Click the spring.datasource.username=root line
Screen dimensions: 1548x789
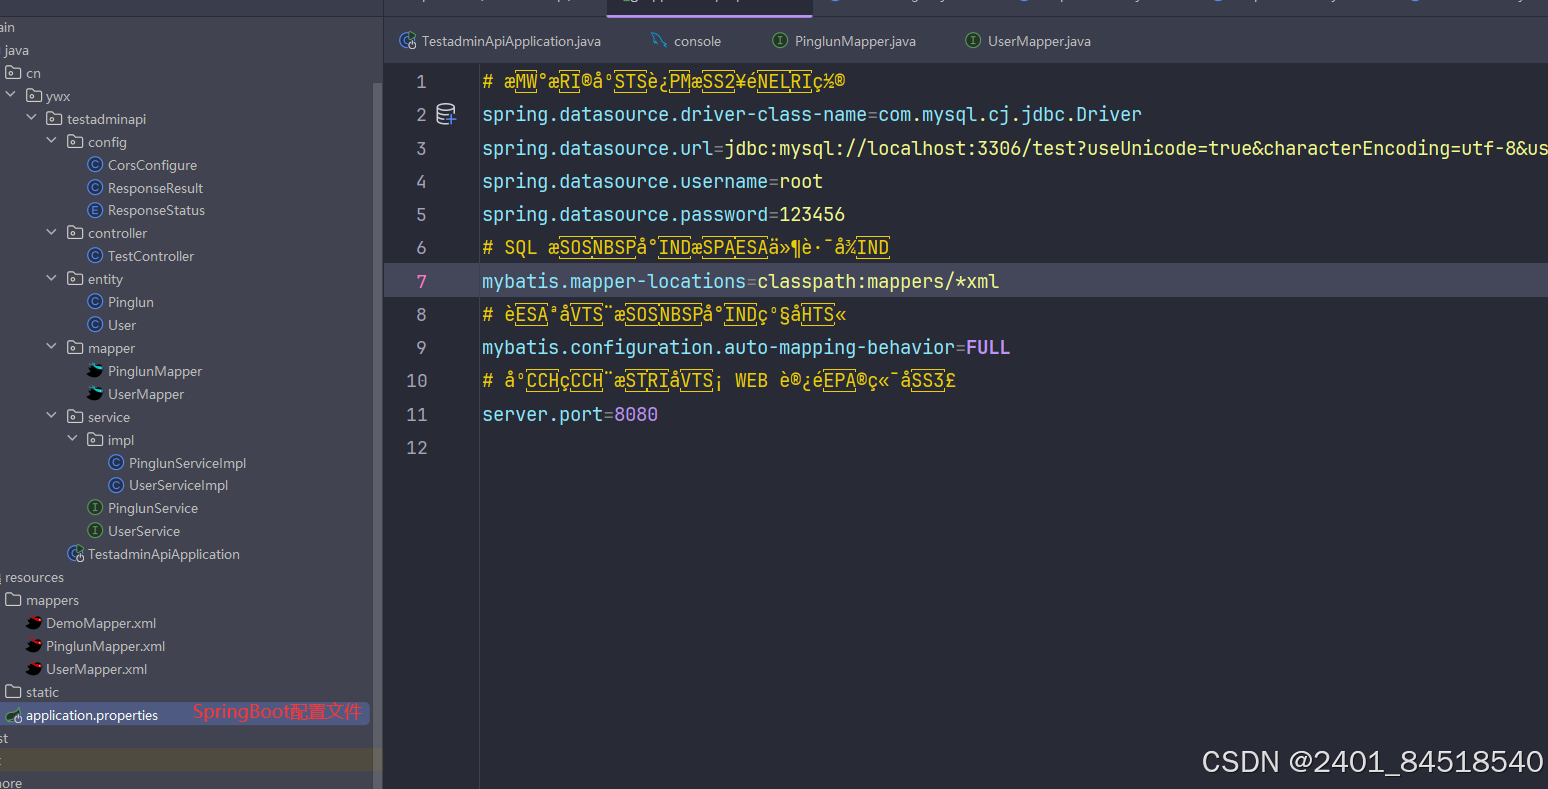pos(652,181)
